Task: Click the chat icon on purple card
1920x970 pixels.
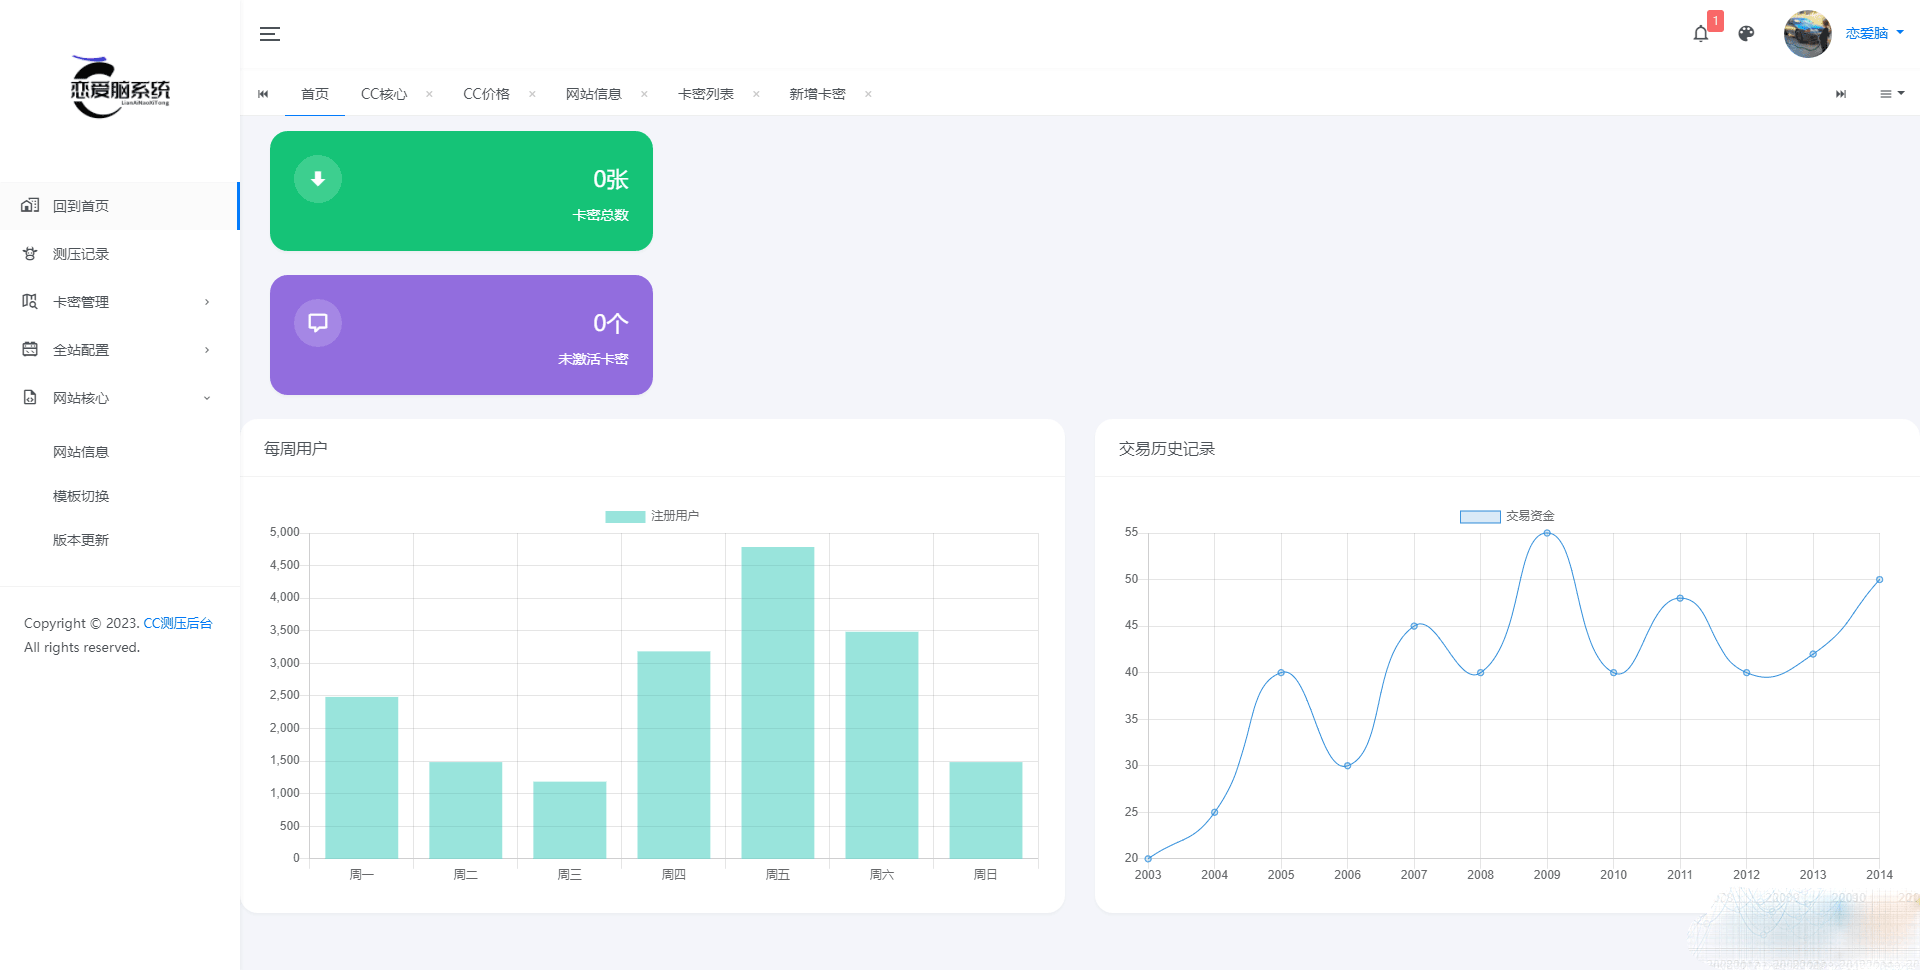Action: pos(318,323)
